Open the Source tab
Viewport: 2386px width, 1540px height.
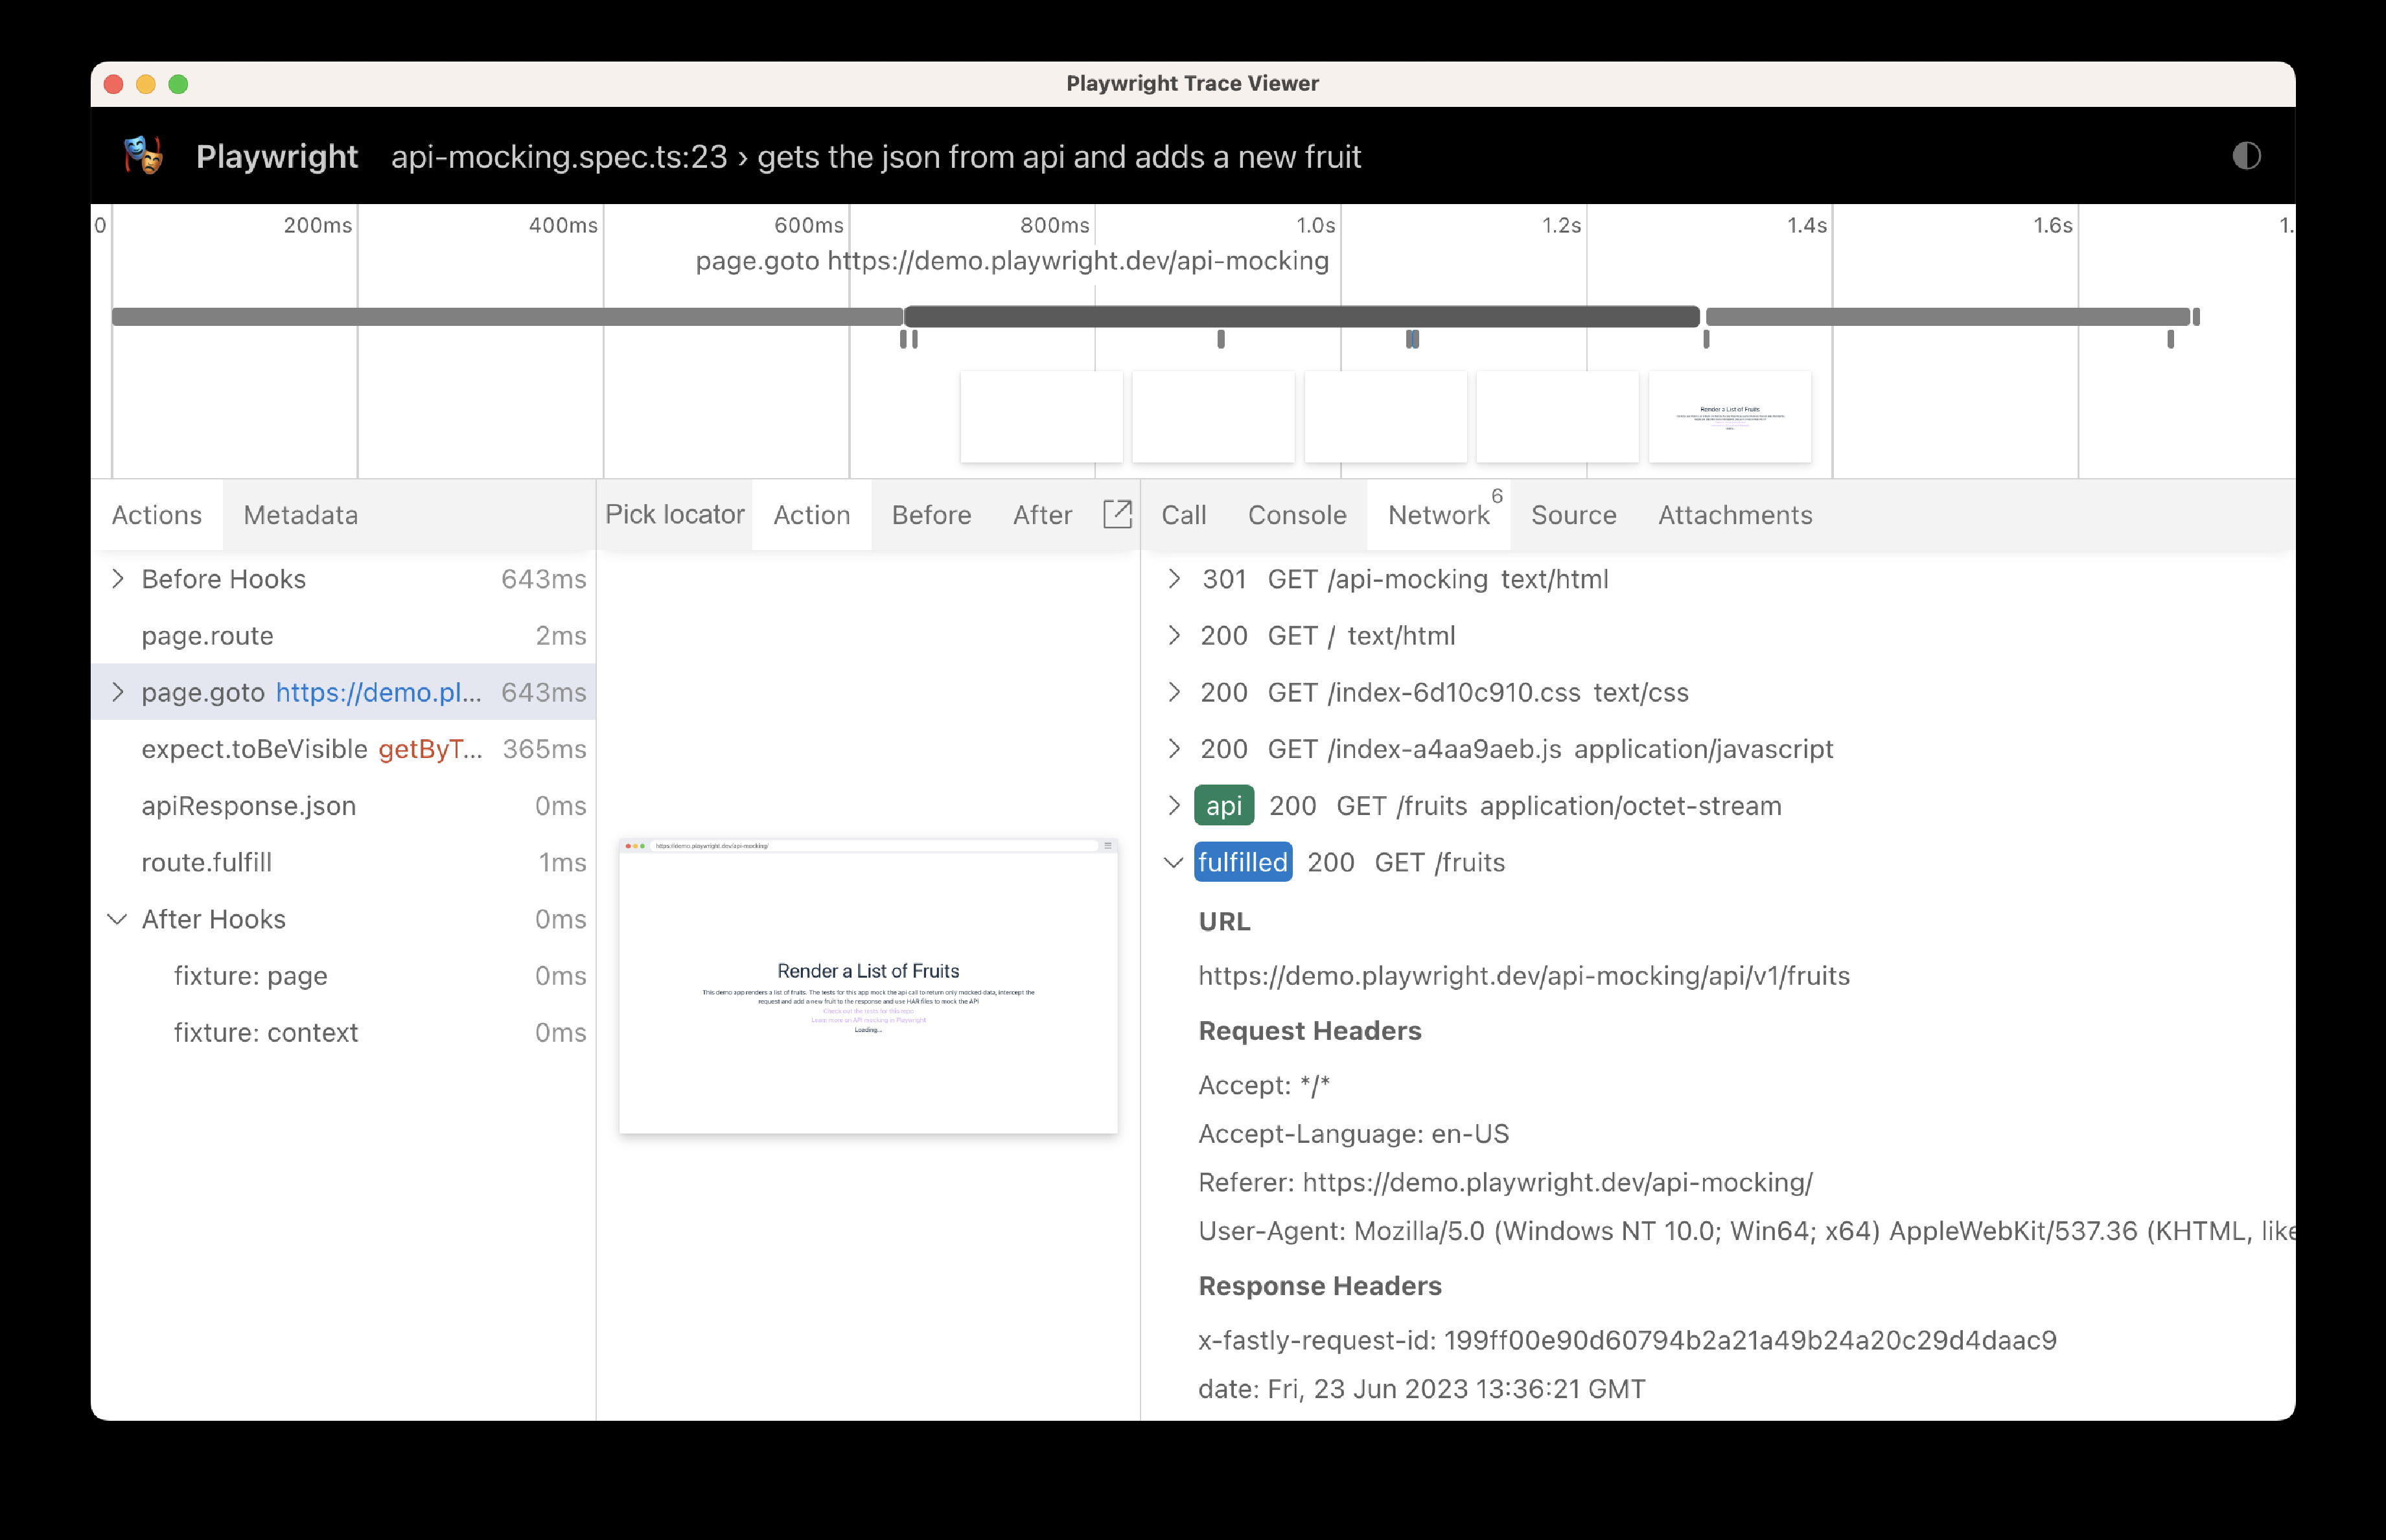click(1574, 515)
